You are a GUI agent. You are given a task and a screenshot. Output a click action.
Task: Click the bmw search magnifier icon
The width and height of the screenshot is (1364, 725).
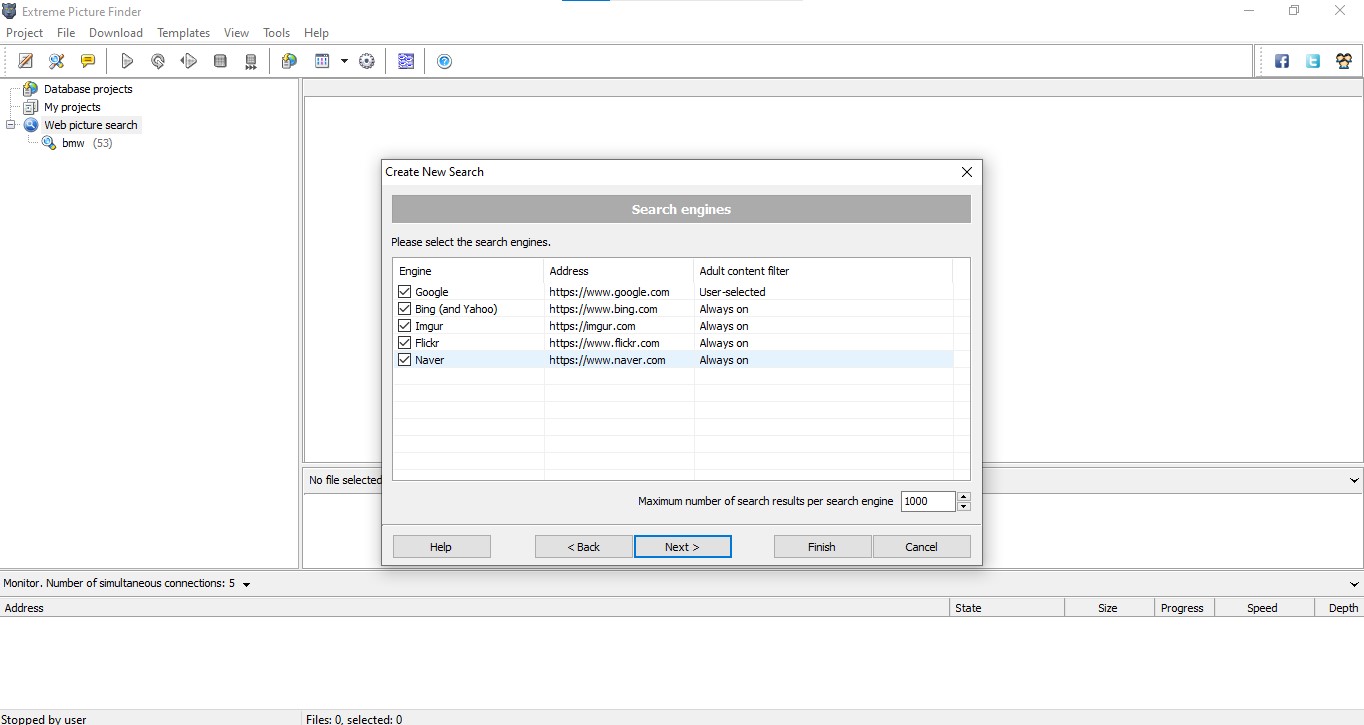pos(48,143)
